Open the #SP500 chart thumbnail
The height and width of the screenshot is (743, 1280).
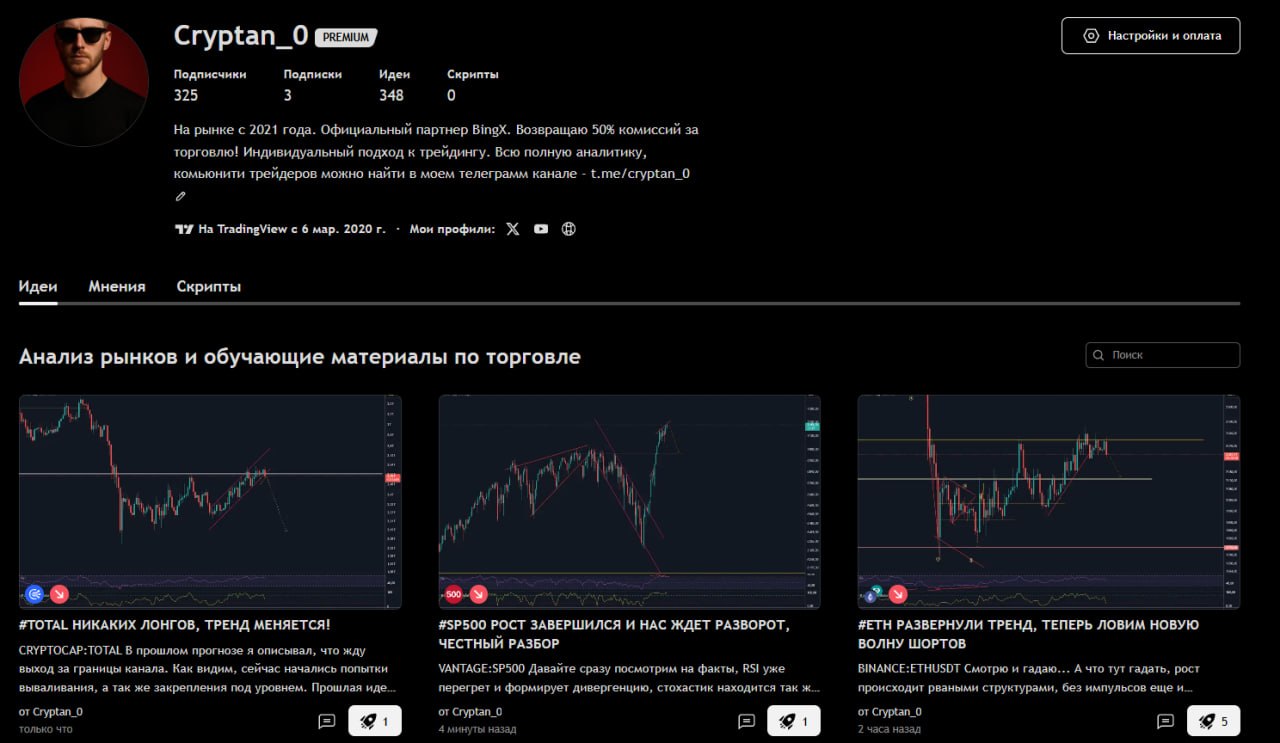tap(629, 500)
